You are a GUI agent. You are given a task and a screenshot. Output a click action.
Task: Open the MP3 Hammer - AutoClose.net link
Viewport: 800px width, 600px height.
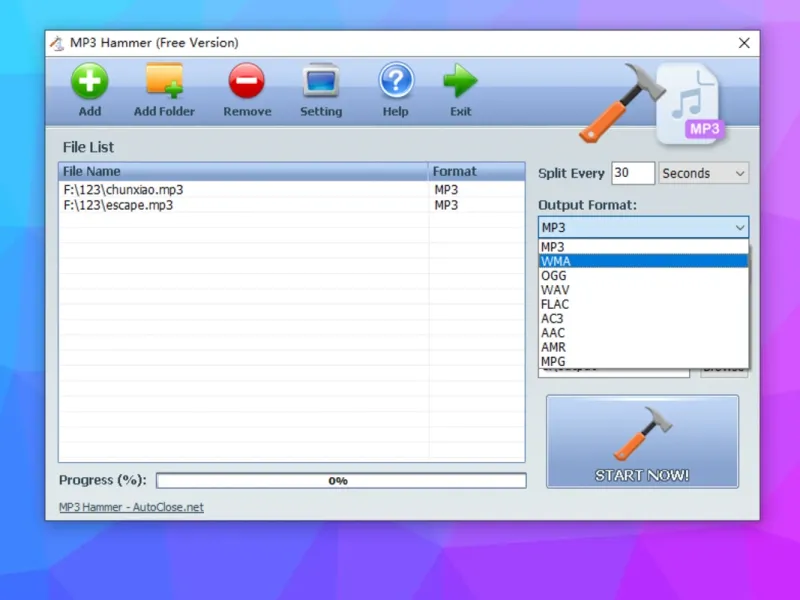point(131,507)
